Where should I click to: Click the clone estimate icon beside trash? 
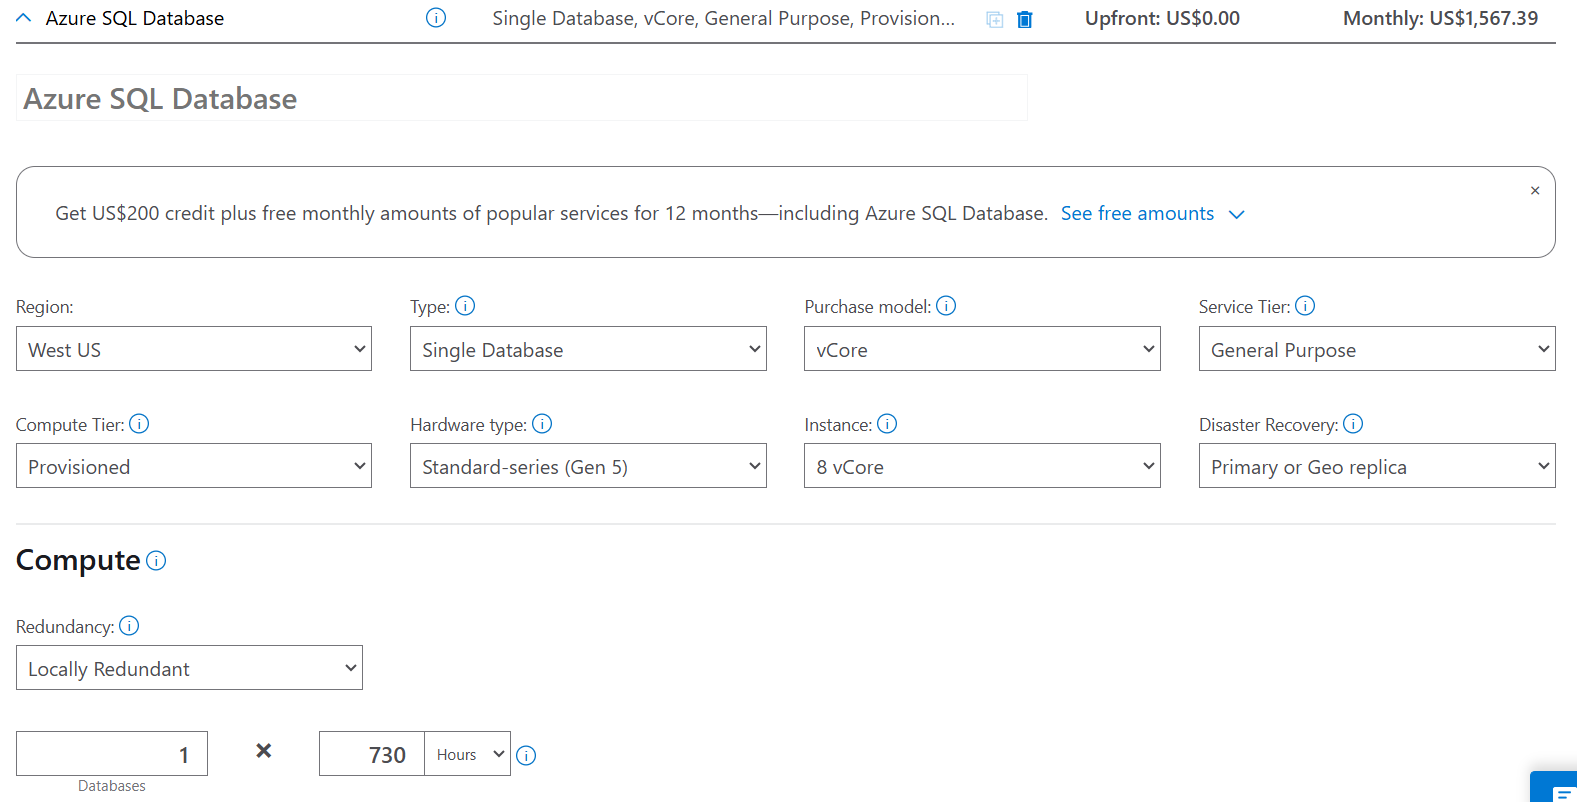(994, 20)
